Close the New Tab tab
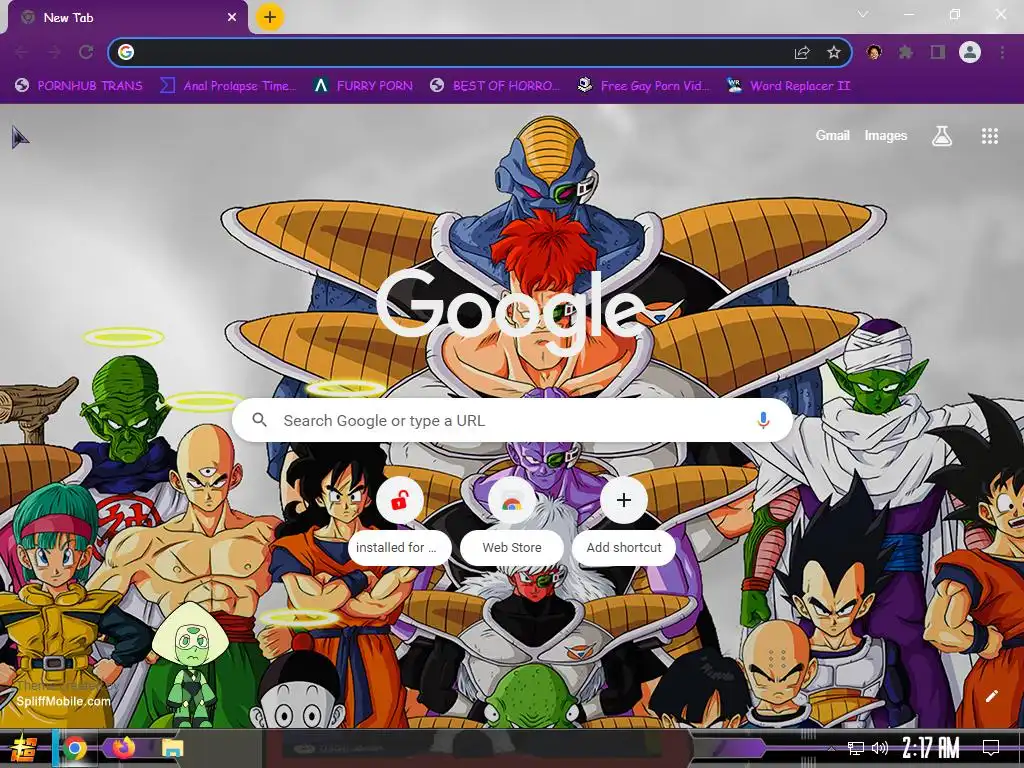 [x=232, y=18]
